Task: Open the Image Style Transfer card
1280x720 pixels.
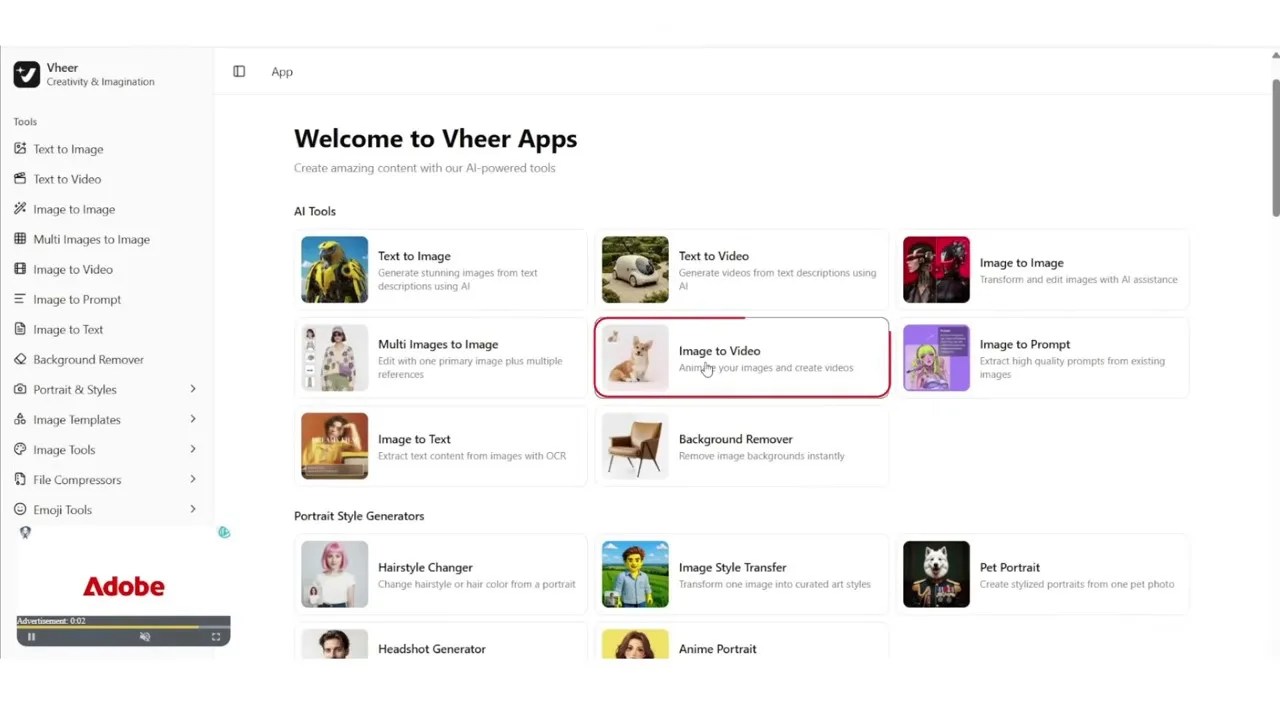Action: coord(742,574)
